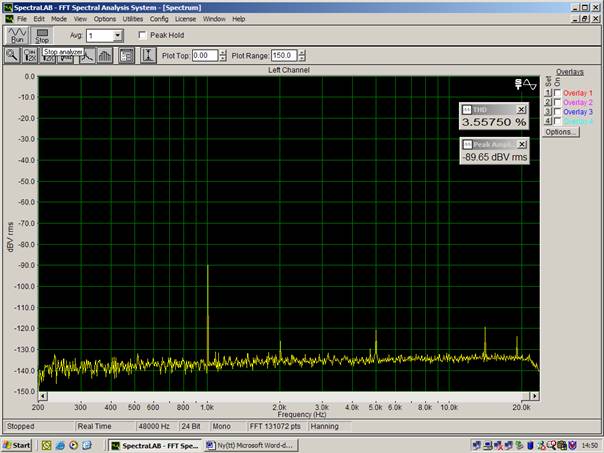Click the plot scrollbar's right arrow
The width and height of the screenshot is (604, 453).
coord(534,396)
